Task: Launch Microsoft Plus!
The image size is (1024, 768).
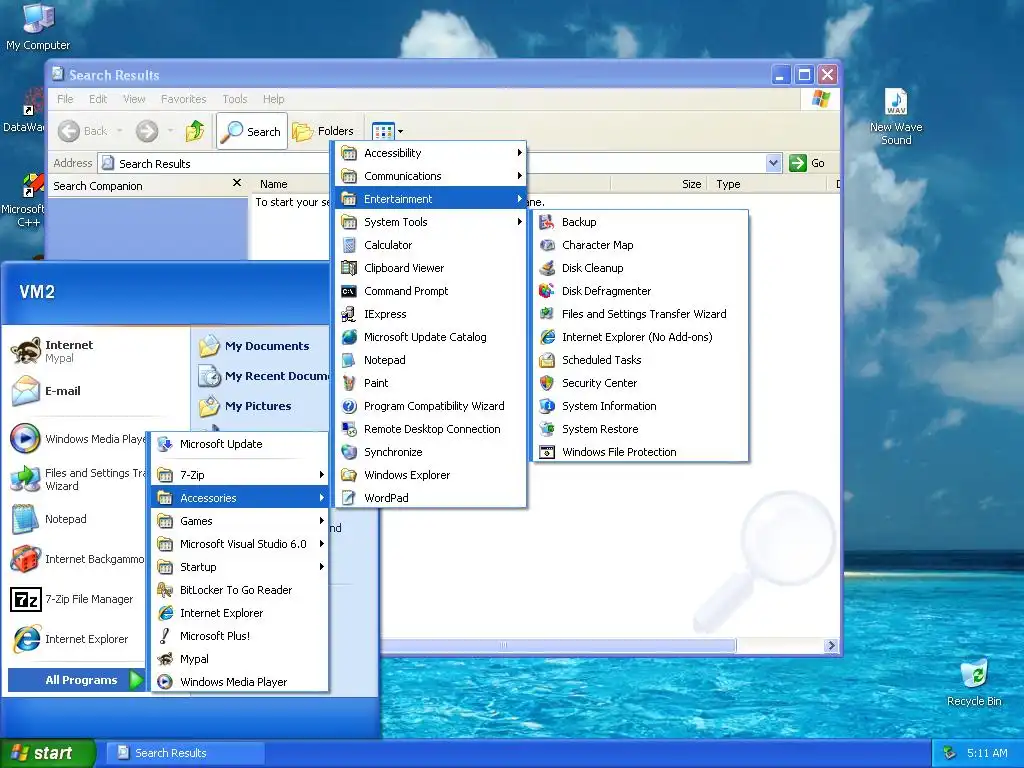Action: pos(239,636)
